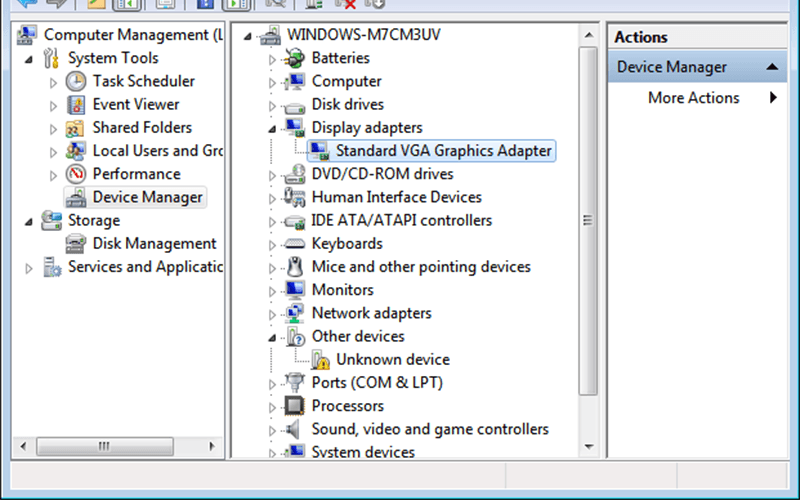This screenshot has width=800, height=500.
Task: Click the Processors chip icon
Action: click(x=294, y=406)
